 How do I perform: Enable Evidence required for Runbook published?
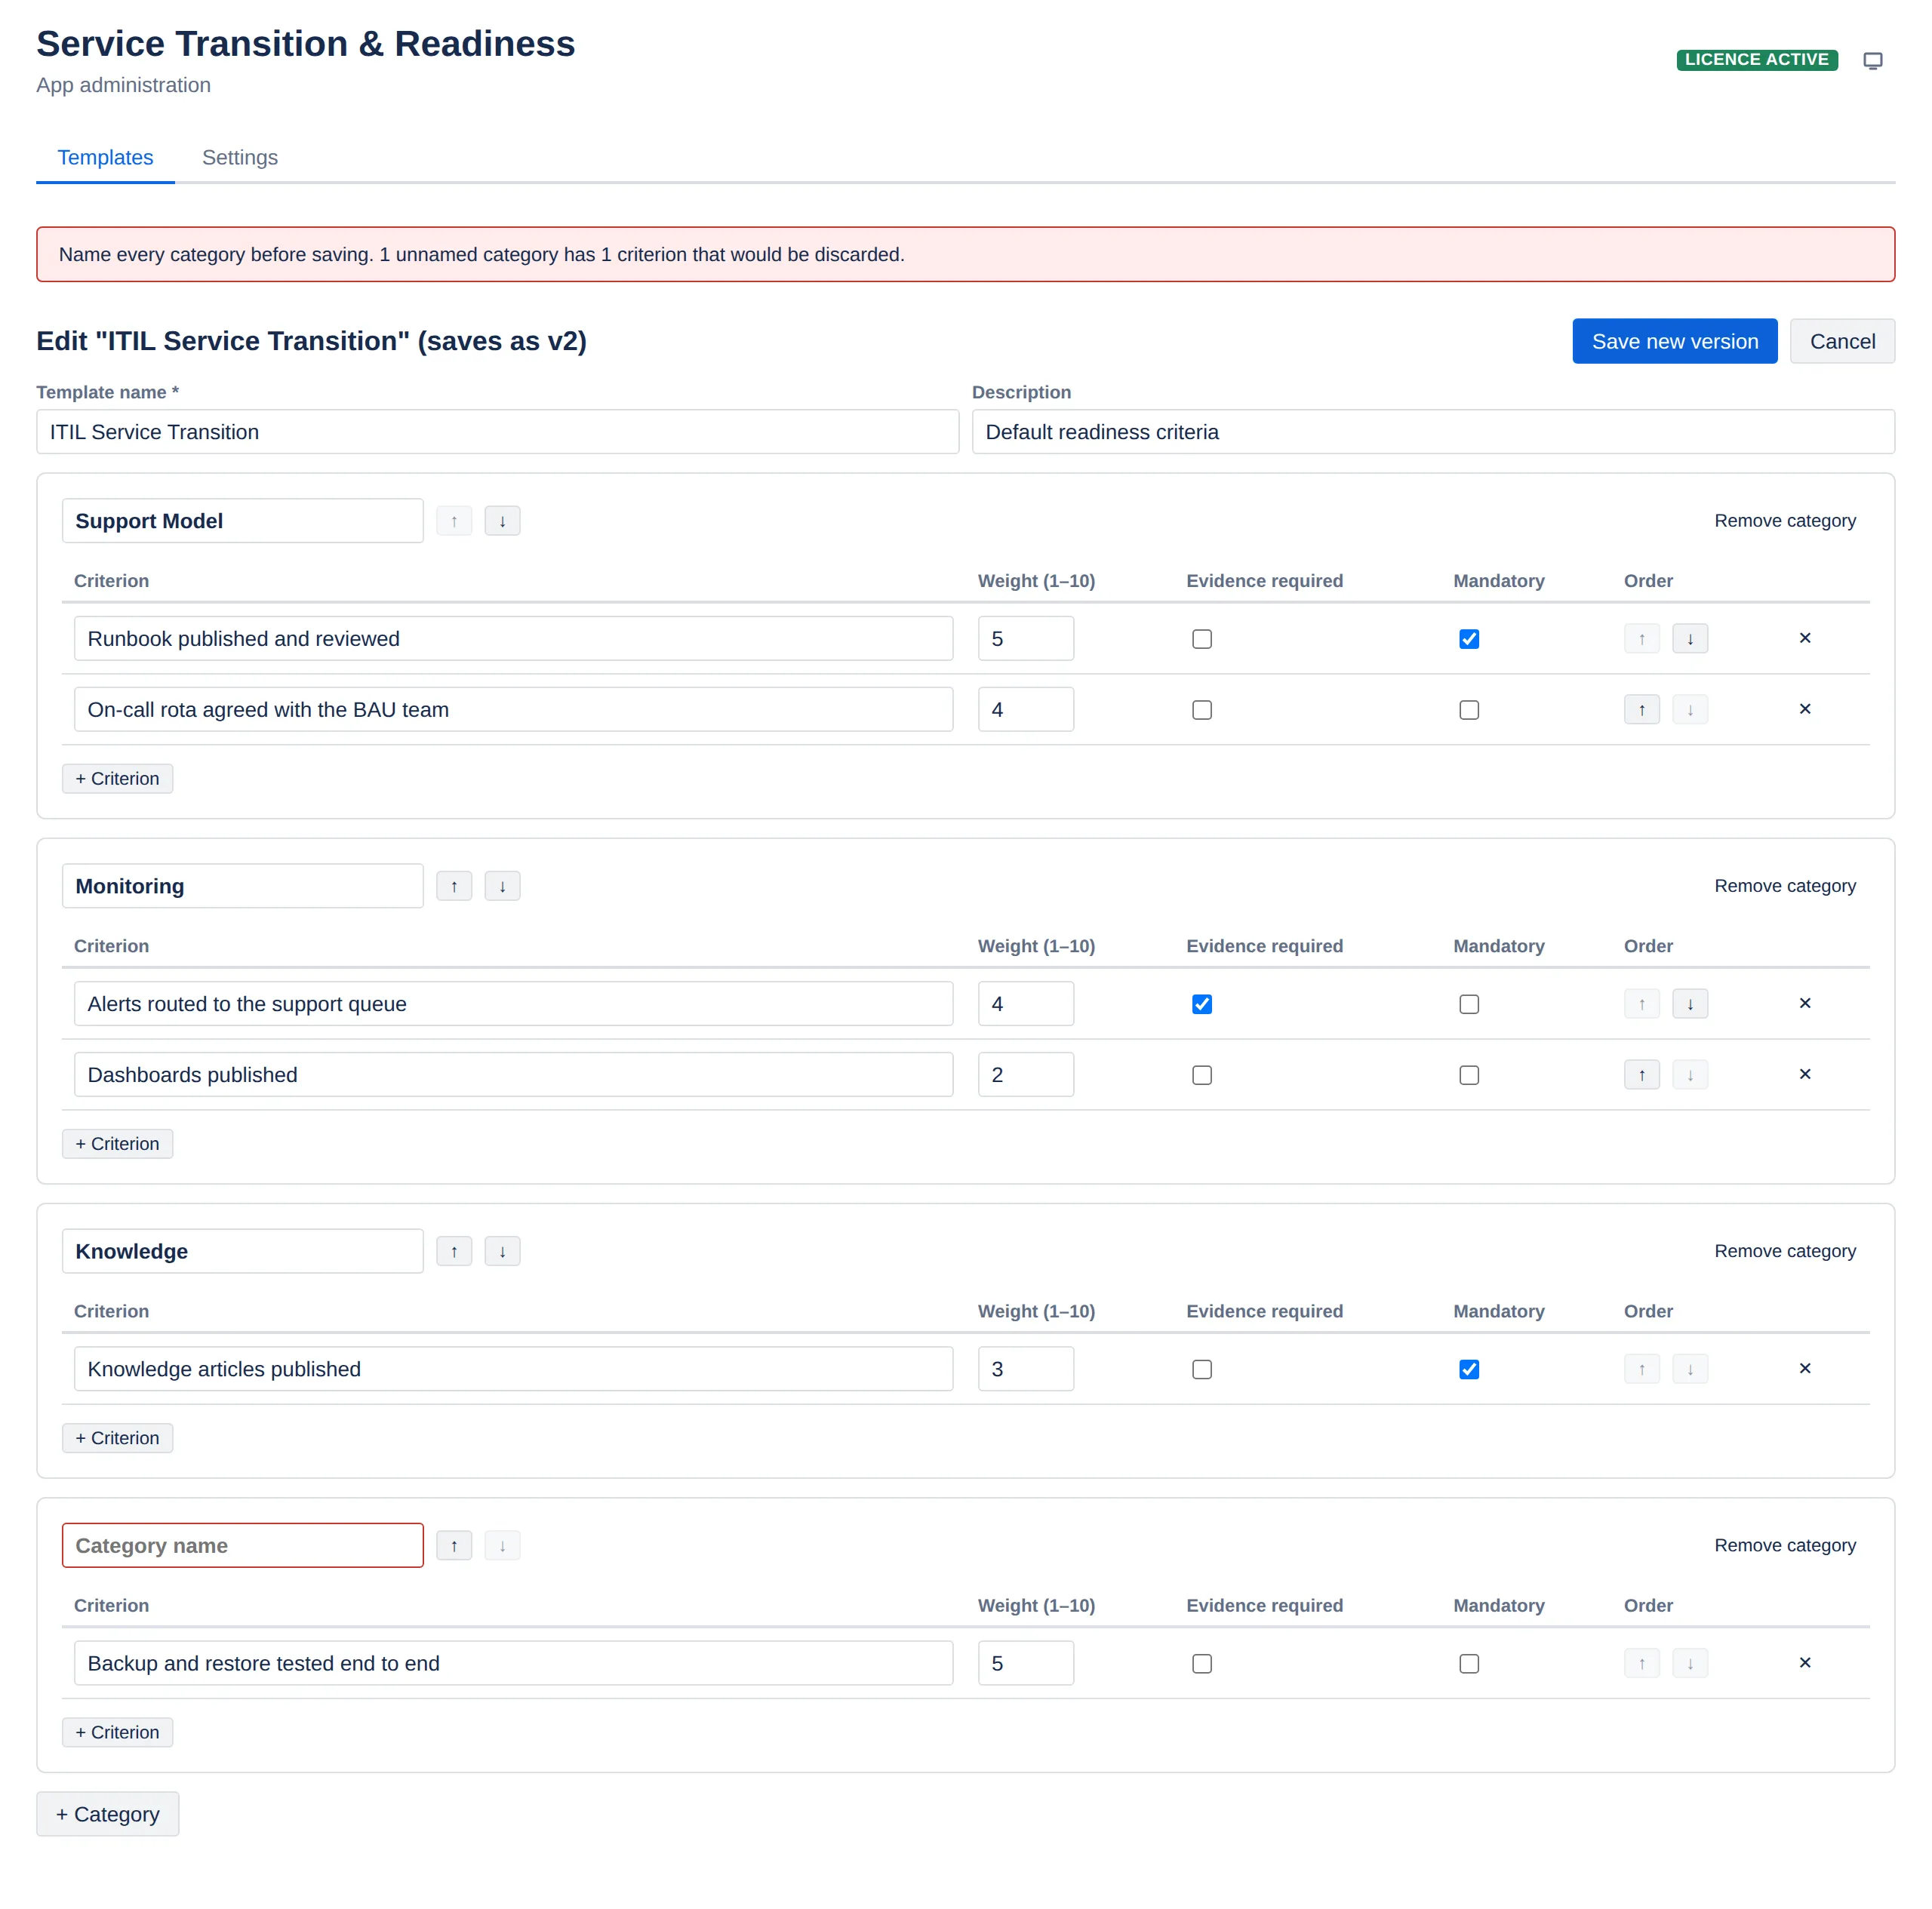1202,639
